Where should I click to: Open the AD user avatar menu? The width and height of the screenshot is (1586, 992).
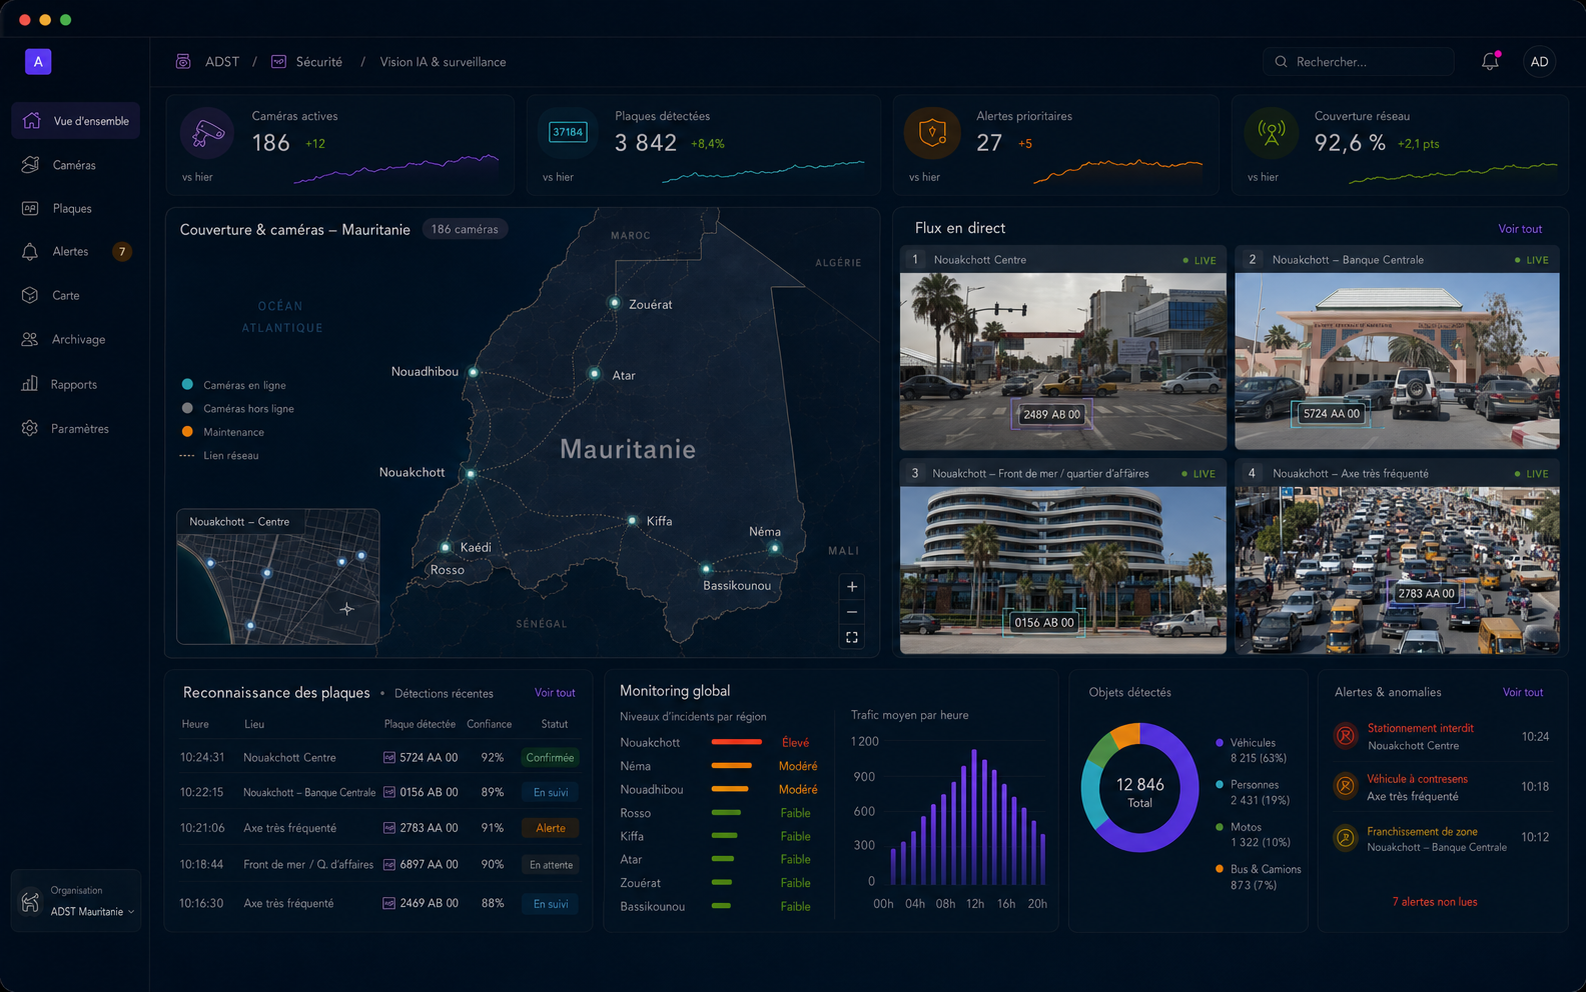click(1540, 62)
